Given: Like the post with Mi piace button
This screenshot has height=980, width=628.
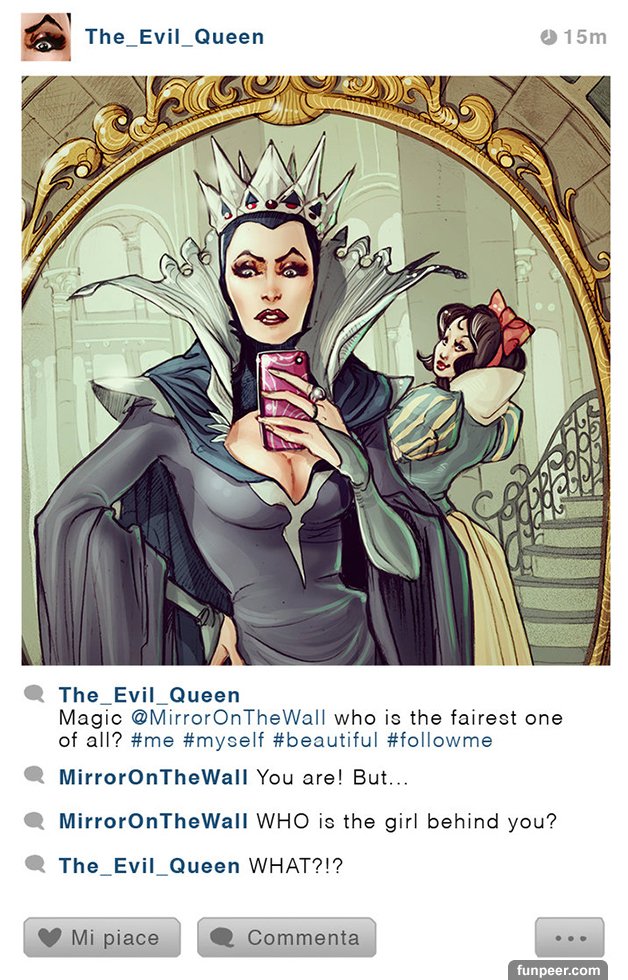Looking at the screenshot, I should [102, 937].
